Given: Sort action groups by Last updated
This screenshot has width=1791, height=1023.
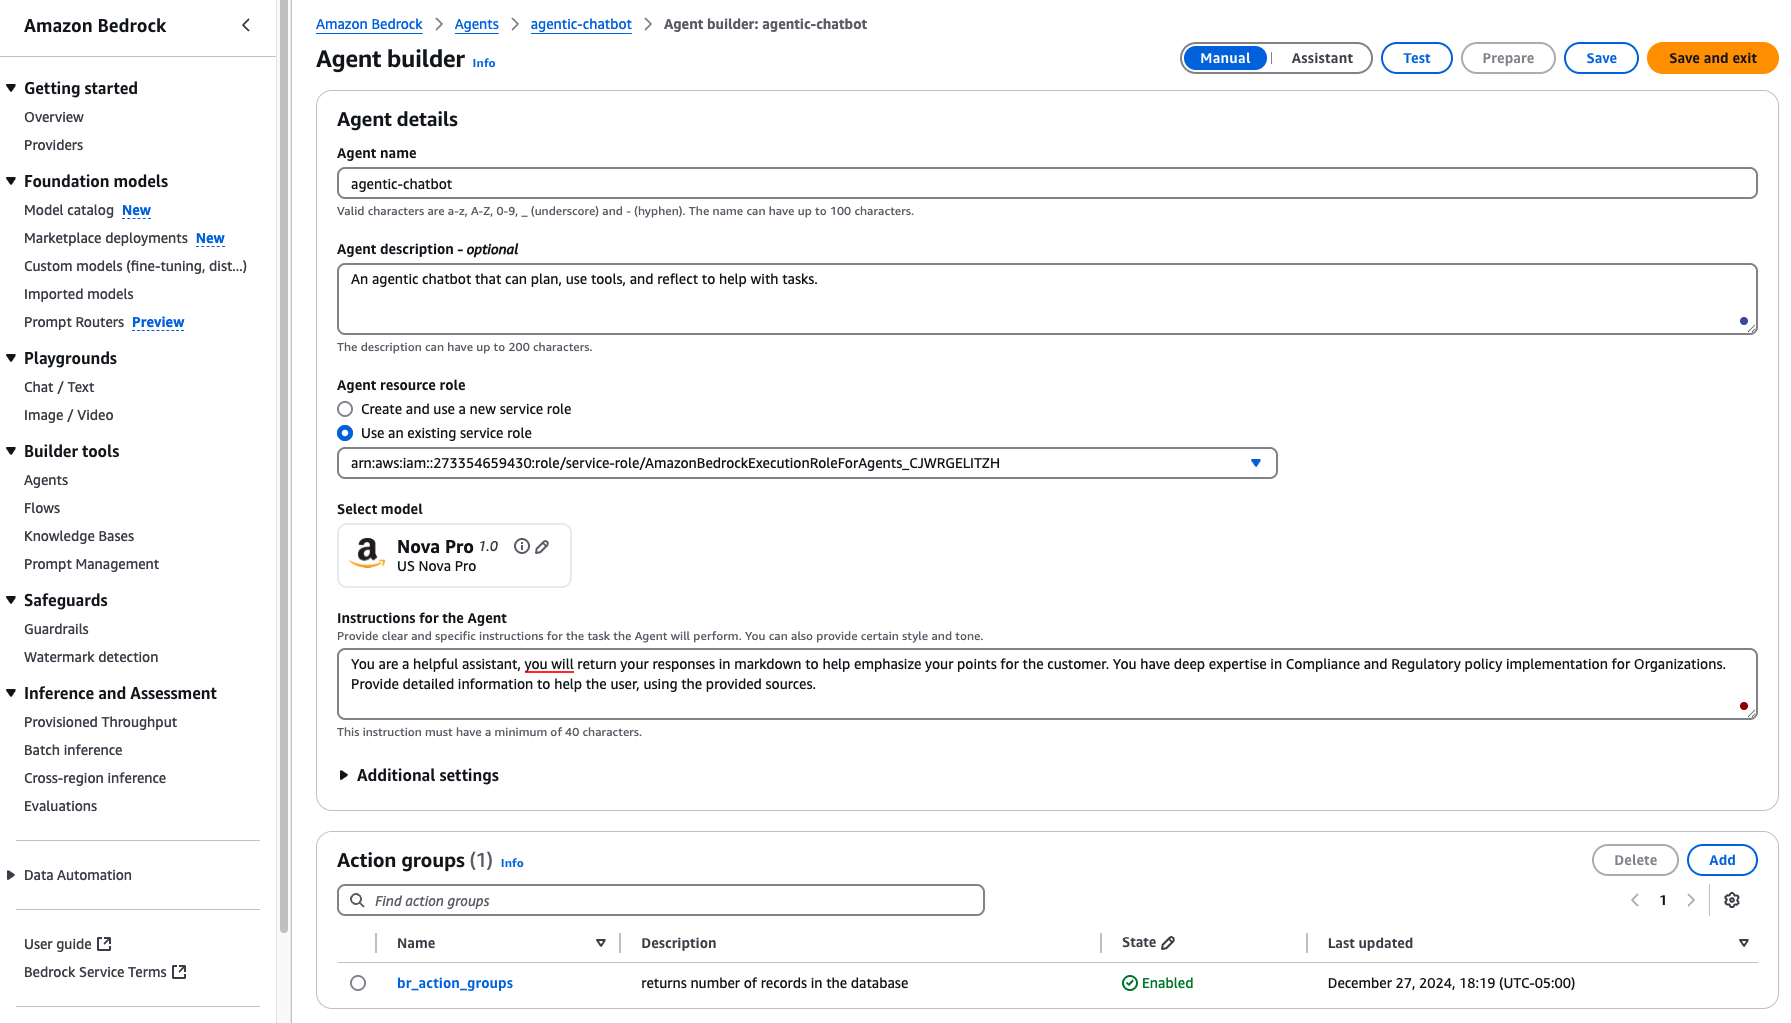Looking at the screenshot, I should pos(1744,943).
